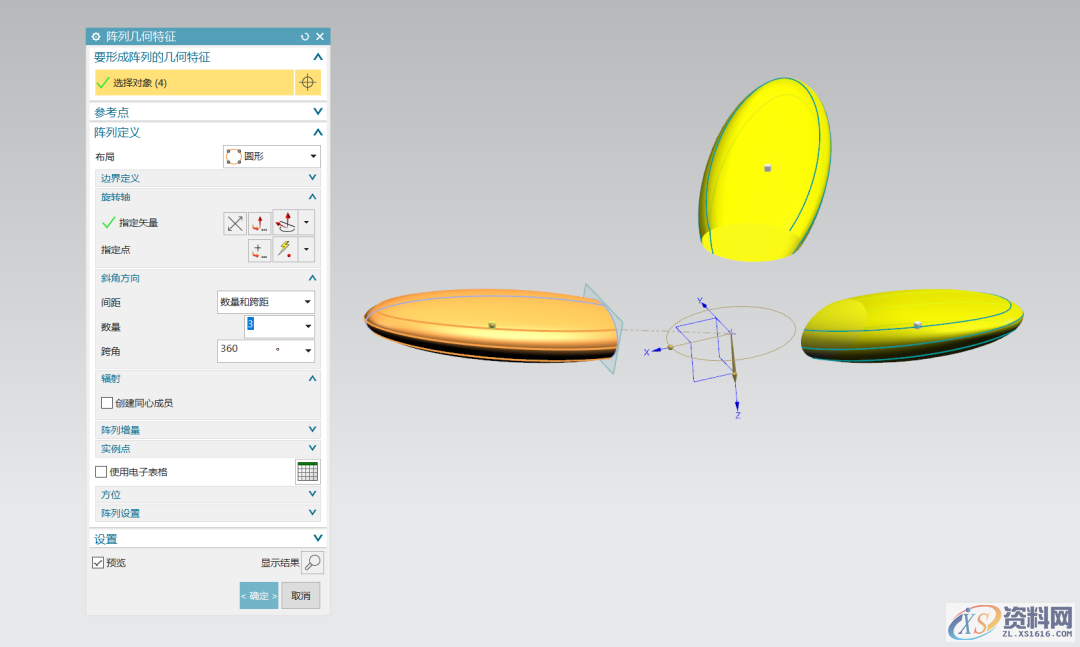This screenshot has width=1080, height=647.
Task: Click the inferred vector axis icon
Action: 286,223
